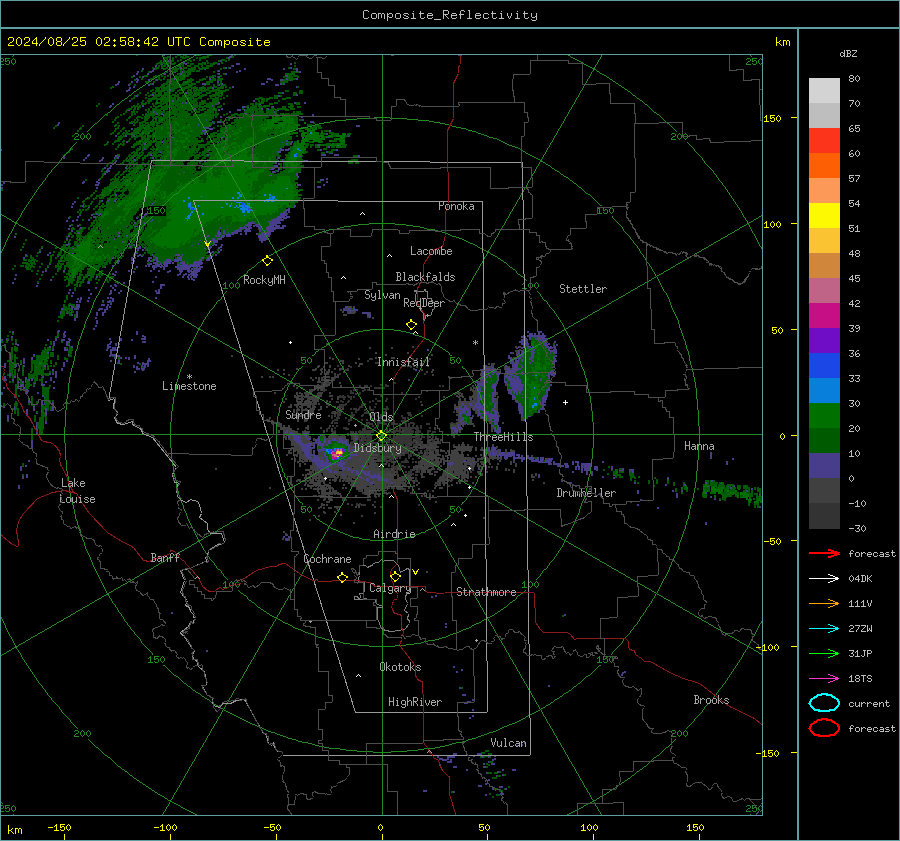The image size is (900, 841).
Task: Select the Blackfalds town label
Action: [x=425, y=277]
